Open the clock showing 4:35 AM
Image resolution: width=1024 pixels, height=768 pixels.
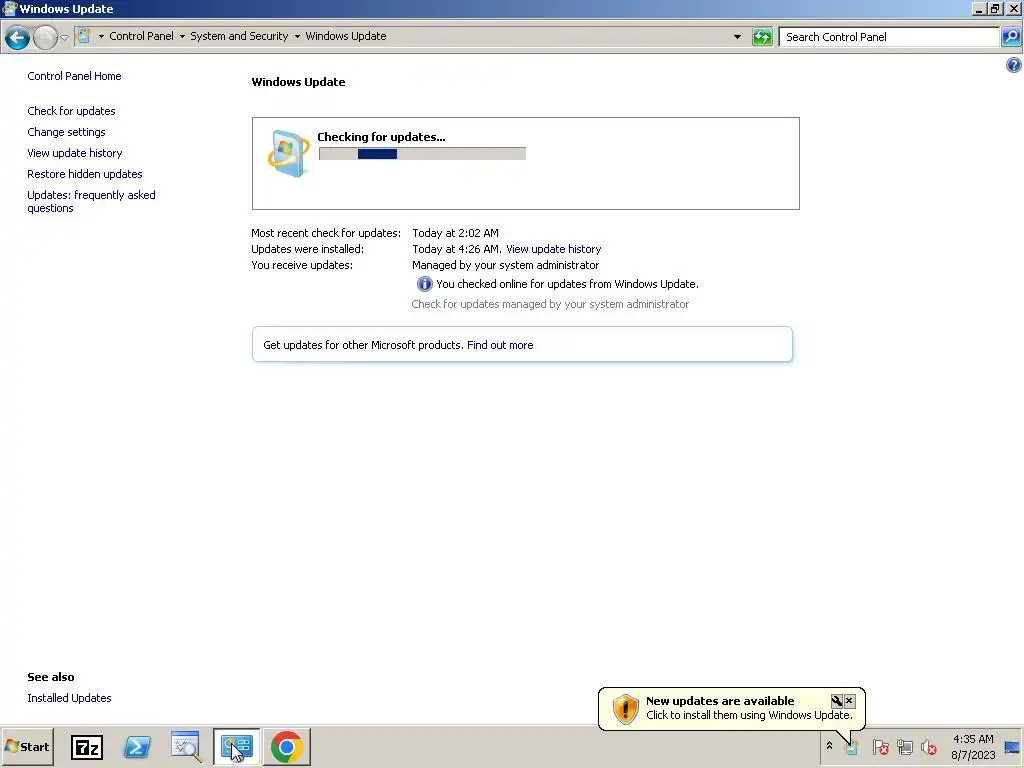[x=973, y=747]
